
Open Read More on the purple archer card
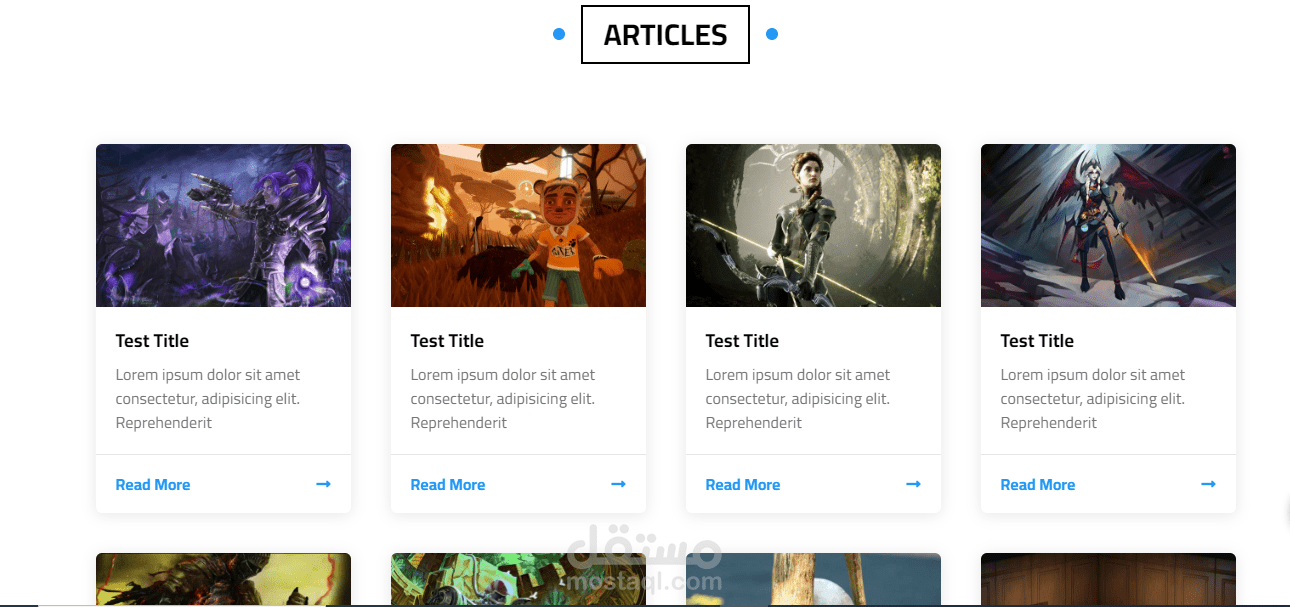153,485
